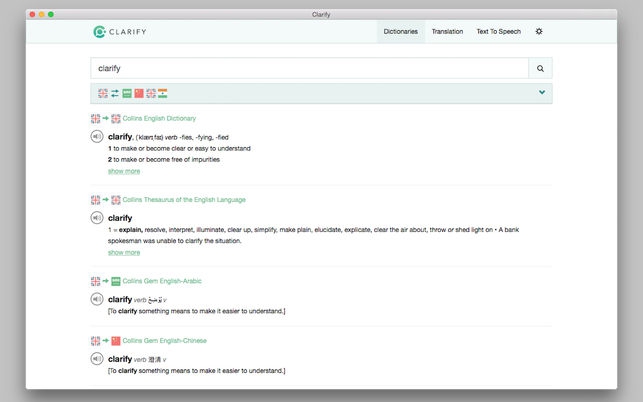Play pronunciation for the Thesaurus entry
The image size is (643, 402).
click(x=97, y=217)
